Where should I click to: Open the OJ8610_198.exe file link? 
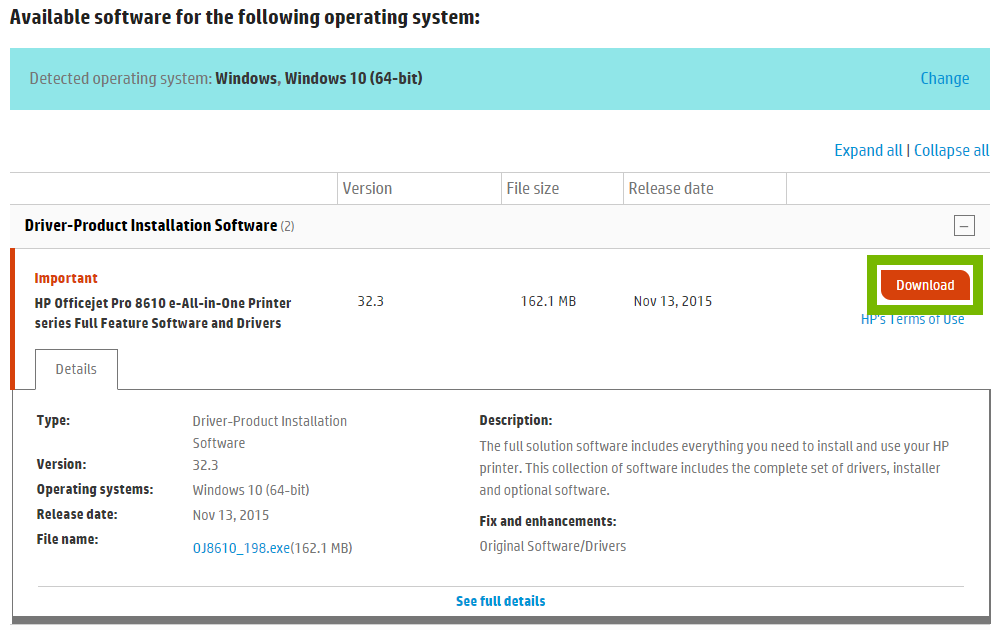pyautogui.click(x=241, y=548)
